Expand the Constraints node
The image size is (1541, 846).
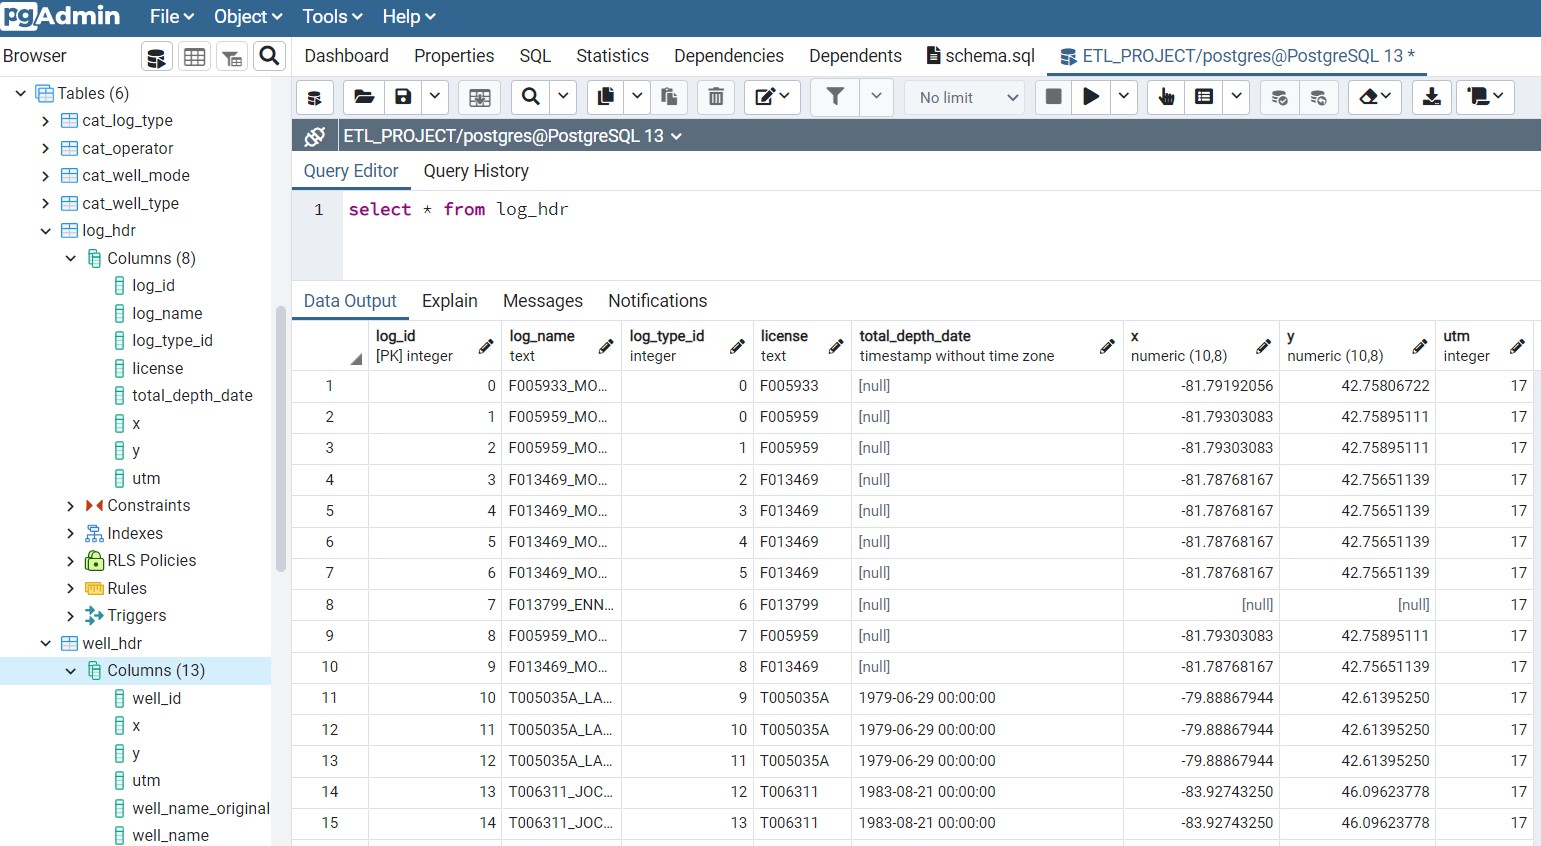click(x=70, y=506)
